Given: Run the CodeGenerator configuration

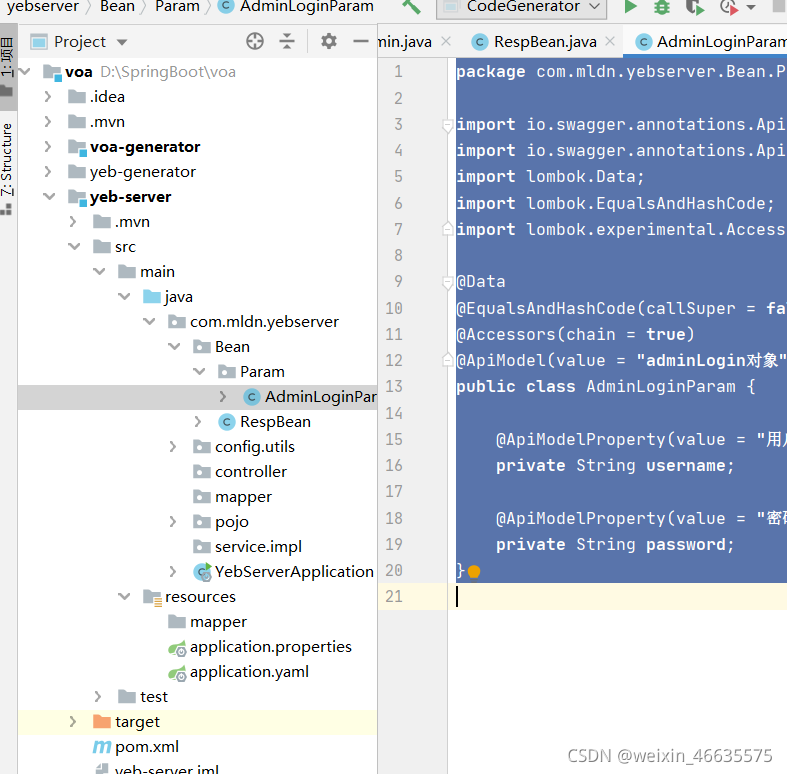Looking at the screenshot, I should pos(630,7).
